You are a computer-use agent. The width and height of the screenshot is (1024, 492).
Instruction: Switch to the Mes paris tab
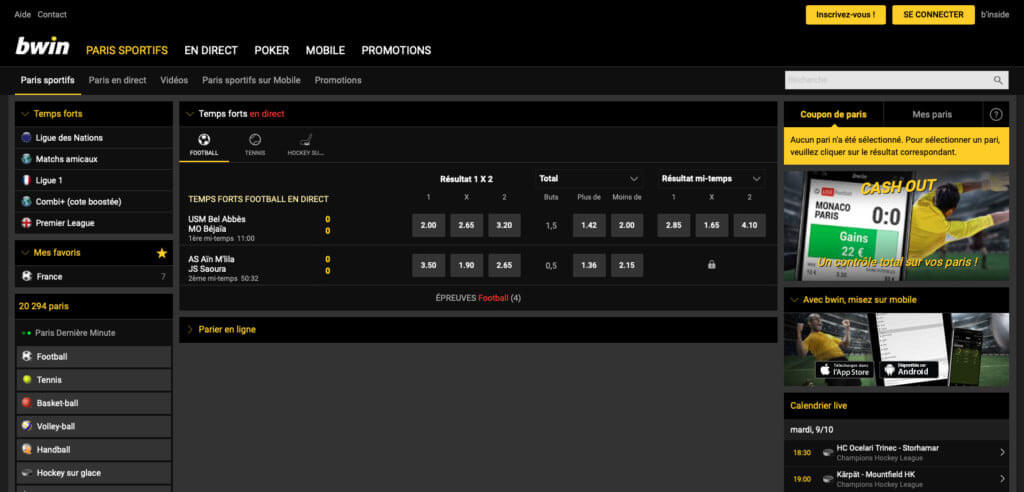(x=932, y=115)
